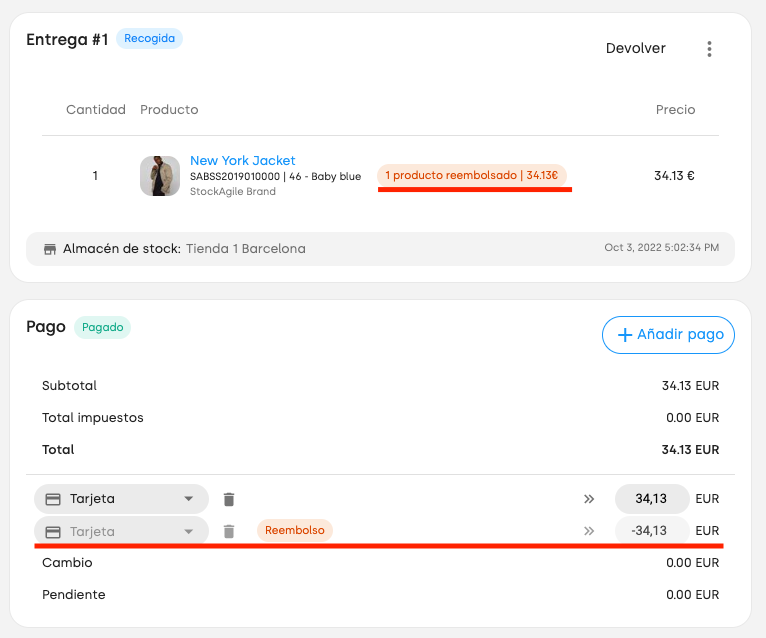
Task: Delete the first Tarjeta payment row
Action: pos(229,499)
